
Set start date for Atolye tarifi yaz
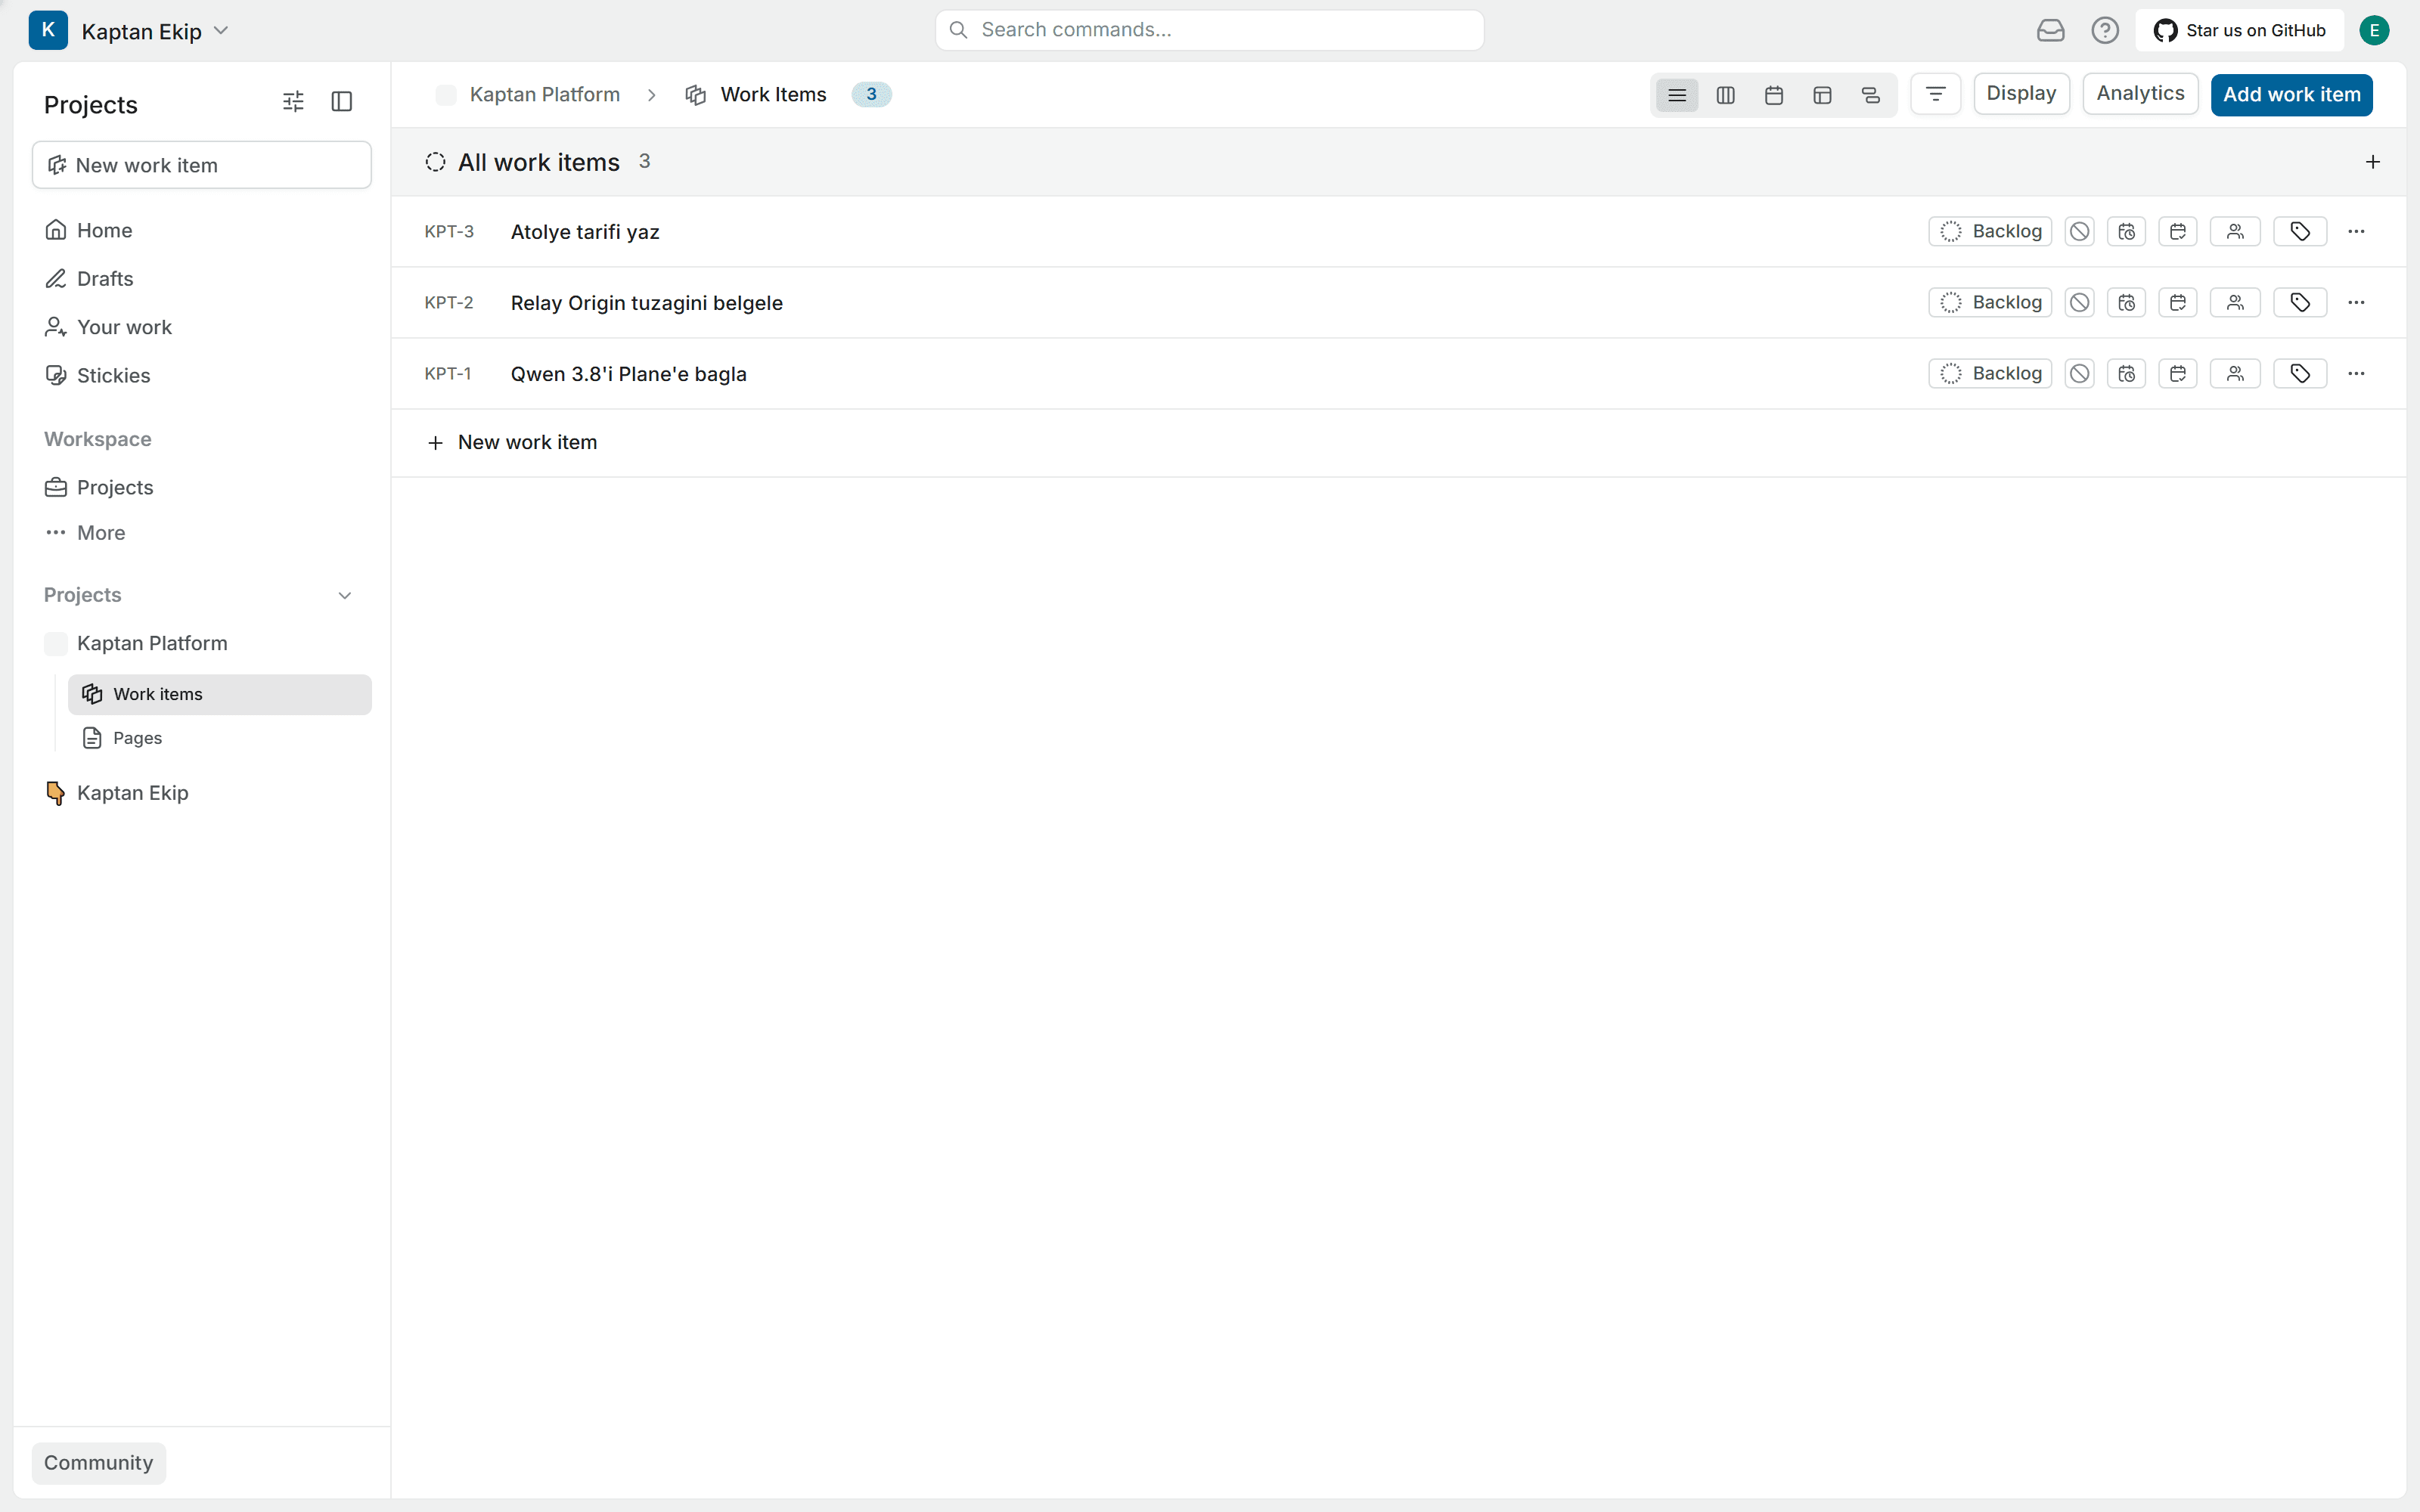coord(2126,231)
